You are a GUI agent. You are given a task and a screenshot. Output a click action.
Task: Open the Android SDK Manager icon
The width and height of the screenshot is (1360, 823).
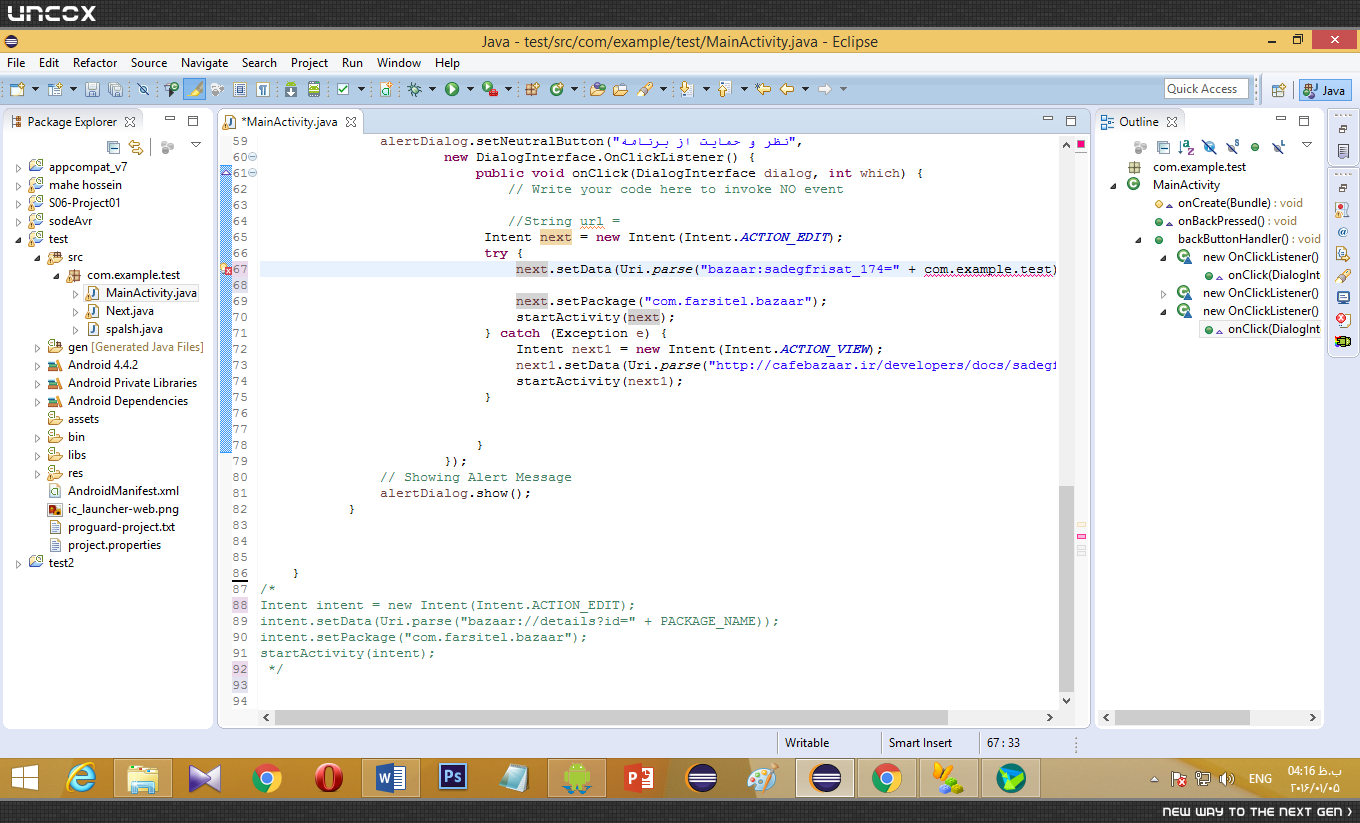tap(290, 89)
